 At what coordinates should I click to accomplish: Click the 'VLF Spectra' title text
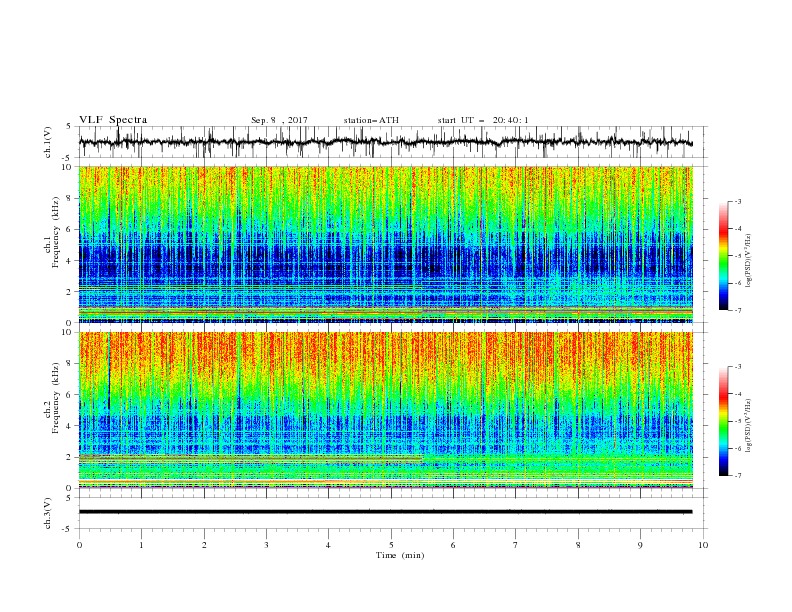113,120
